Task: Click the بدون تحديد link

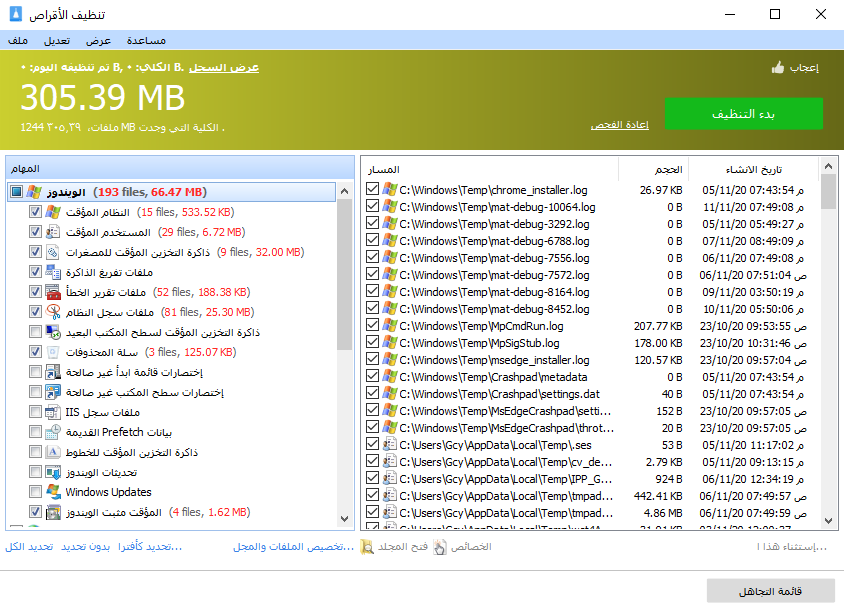Action: (x=86, y=547)
